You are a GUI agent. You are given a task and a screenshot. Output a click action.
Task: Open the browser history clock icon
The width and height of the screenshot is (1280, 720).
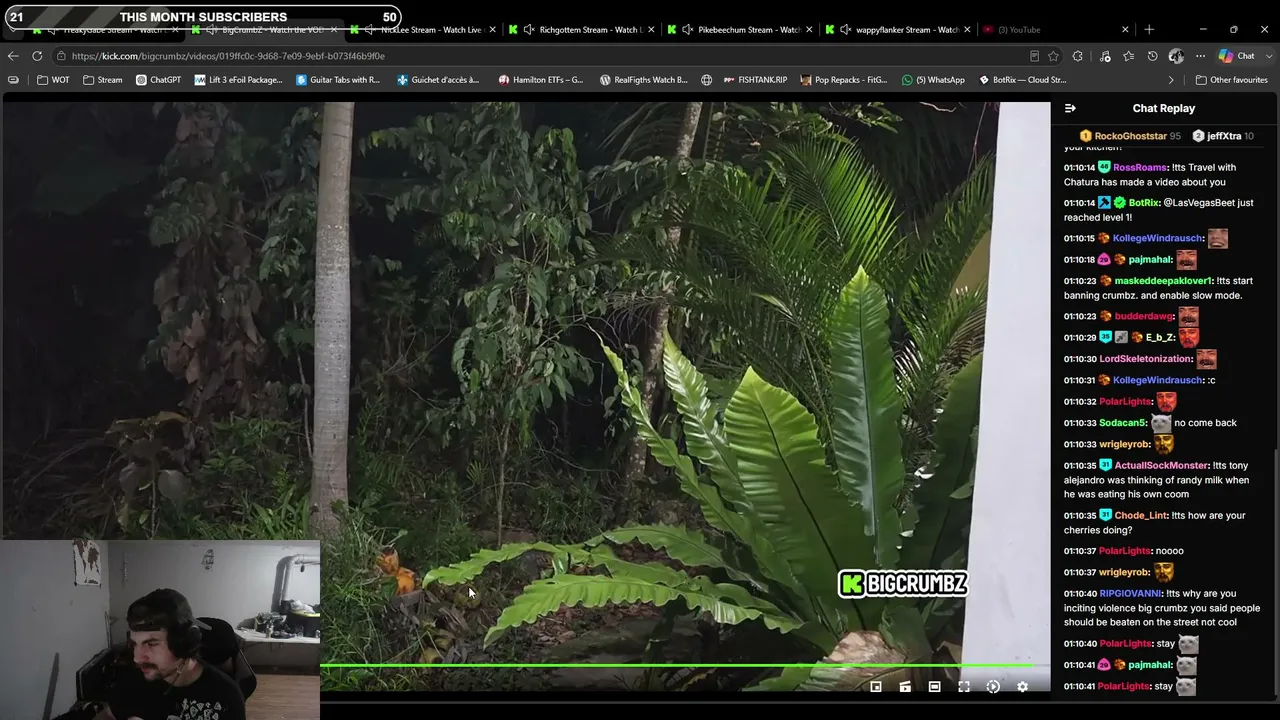pyautogui.click(x=1152, y=56)
